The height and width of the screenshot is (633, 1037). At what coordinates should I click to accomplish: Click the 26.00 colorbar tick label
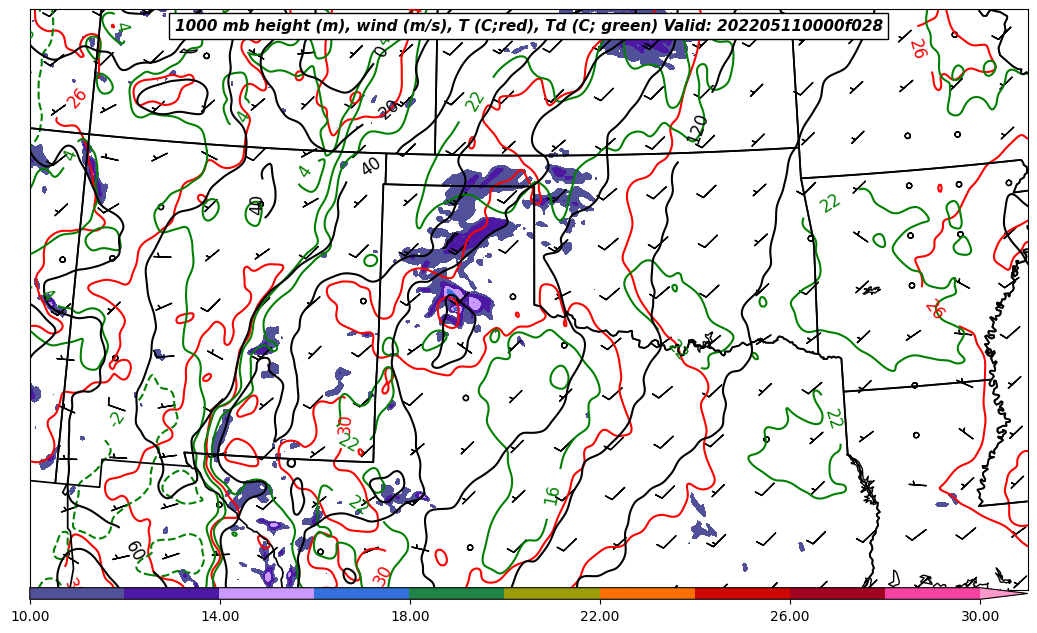click(790, 617)
